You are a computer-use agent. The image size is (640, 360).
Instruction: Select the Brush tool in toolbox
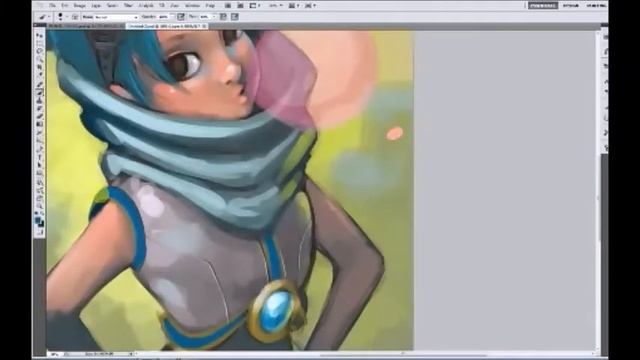39,92
